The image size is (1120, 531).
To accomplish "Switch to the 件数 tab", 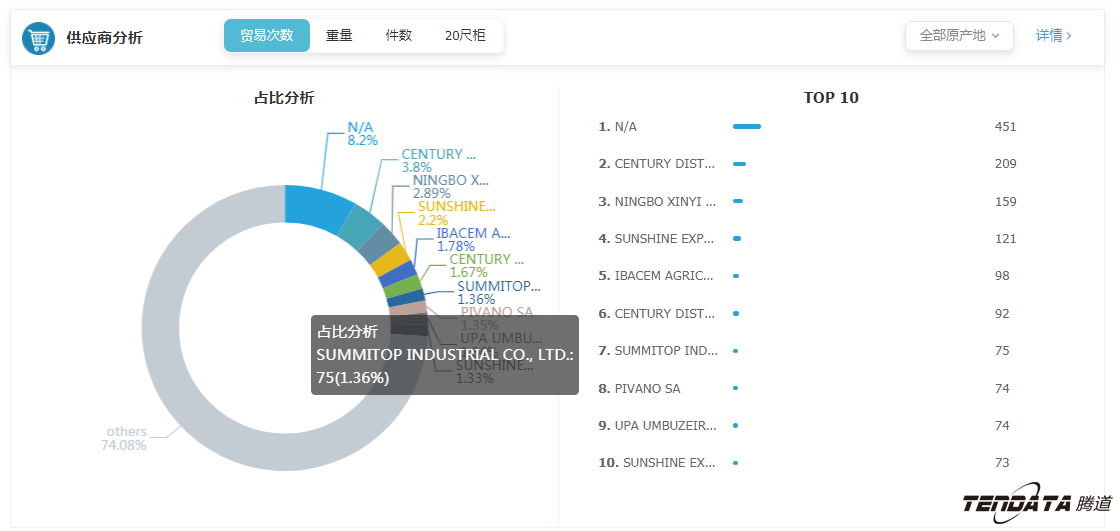I will (x=398, y=36).
